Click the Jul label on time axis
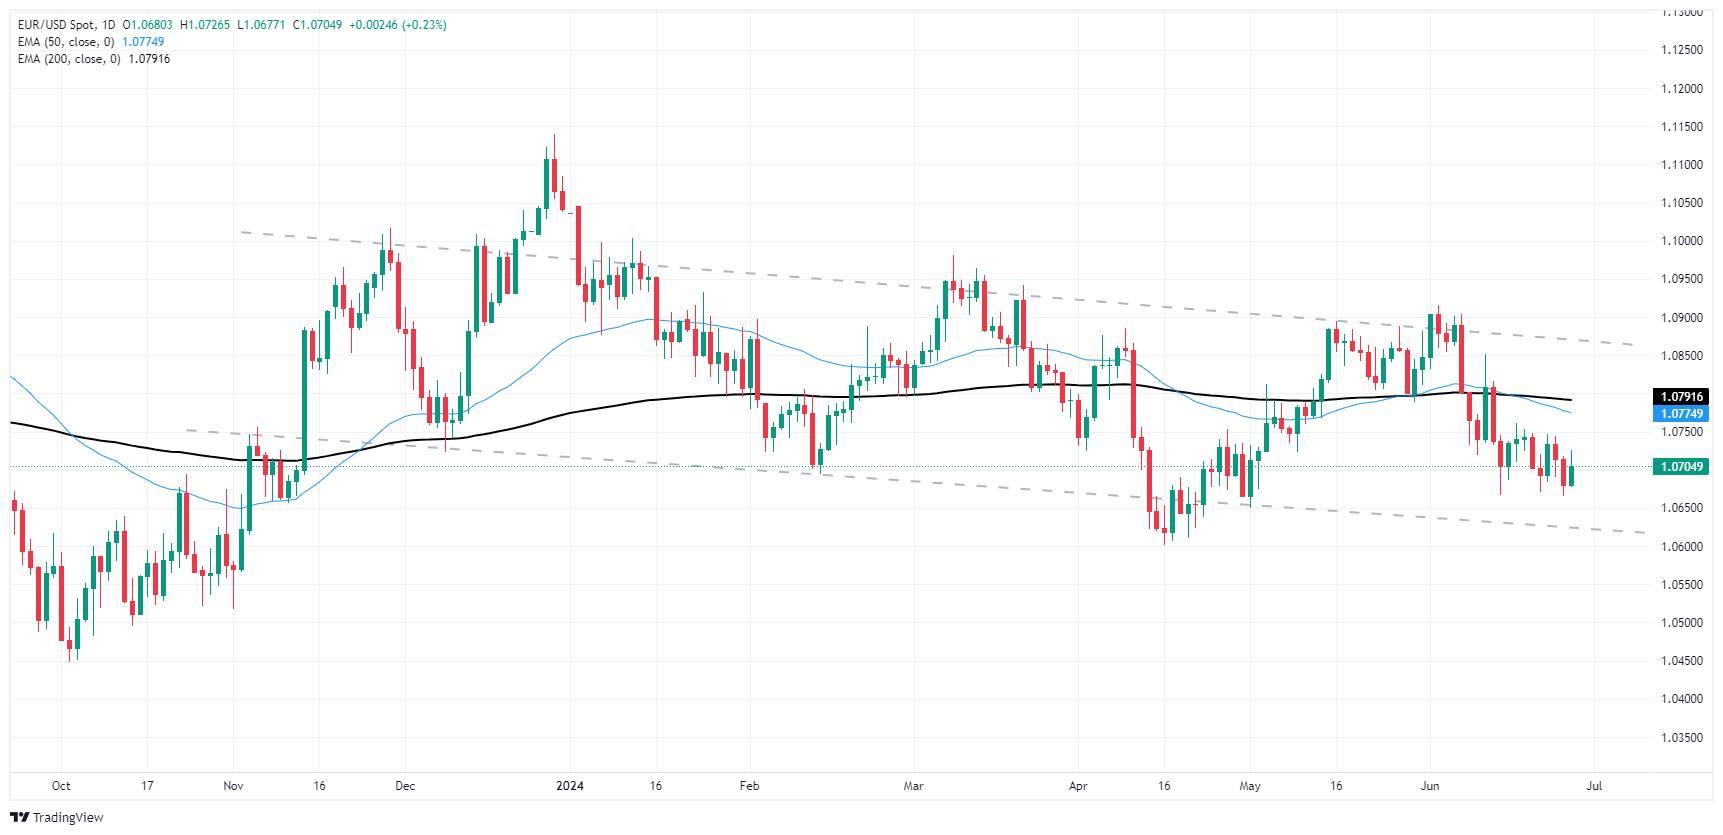Screen dimensions: 1723x835 [x=1594, y=786]
